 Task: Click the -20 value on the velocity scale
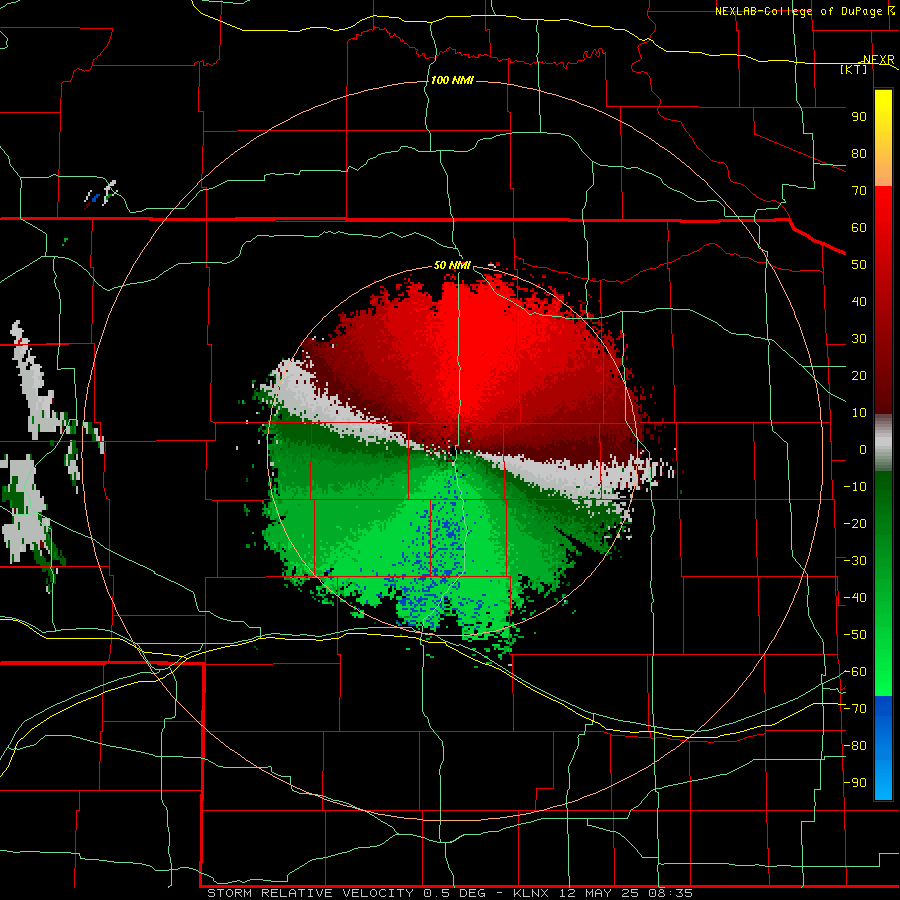(855, 523)
